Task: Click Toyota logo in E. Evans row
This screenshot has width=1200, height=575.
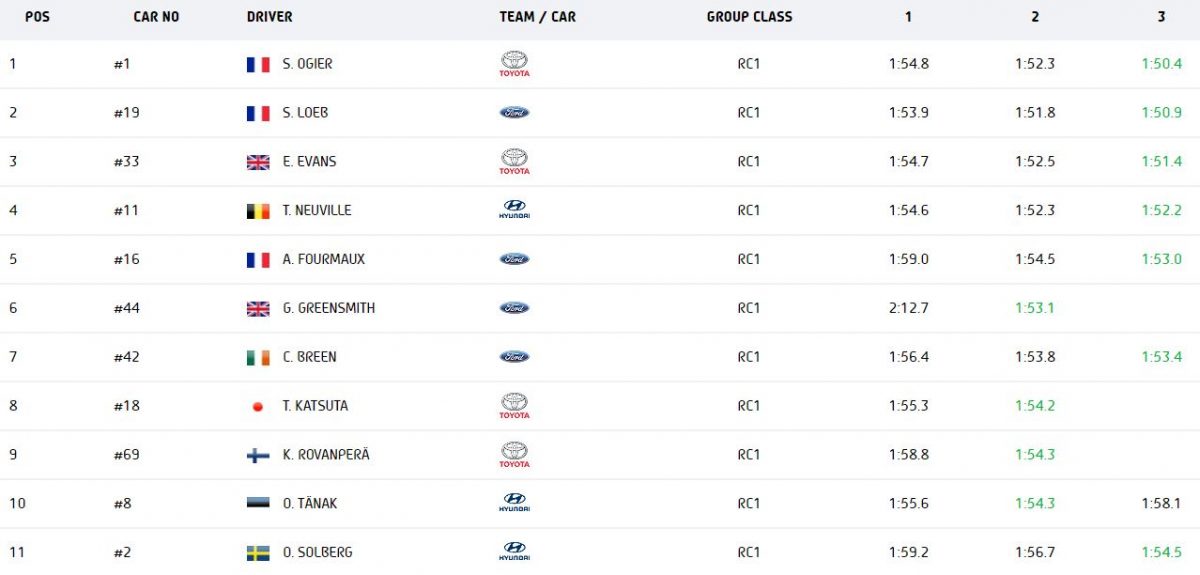Action: [514, 161]
